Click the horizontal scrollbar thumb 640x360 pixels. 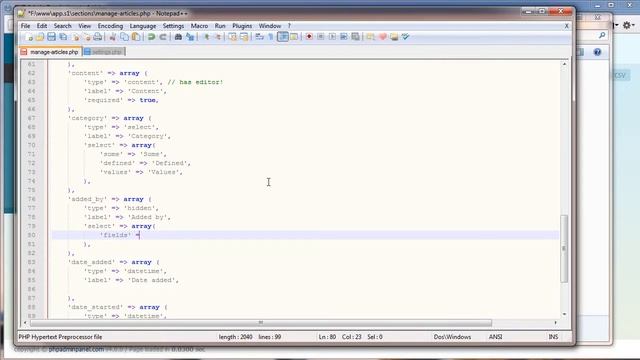261,323
